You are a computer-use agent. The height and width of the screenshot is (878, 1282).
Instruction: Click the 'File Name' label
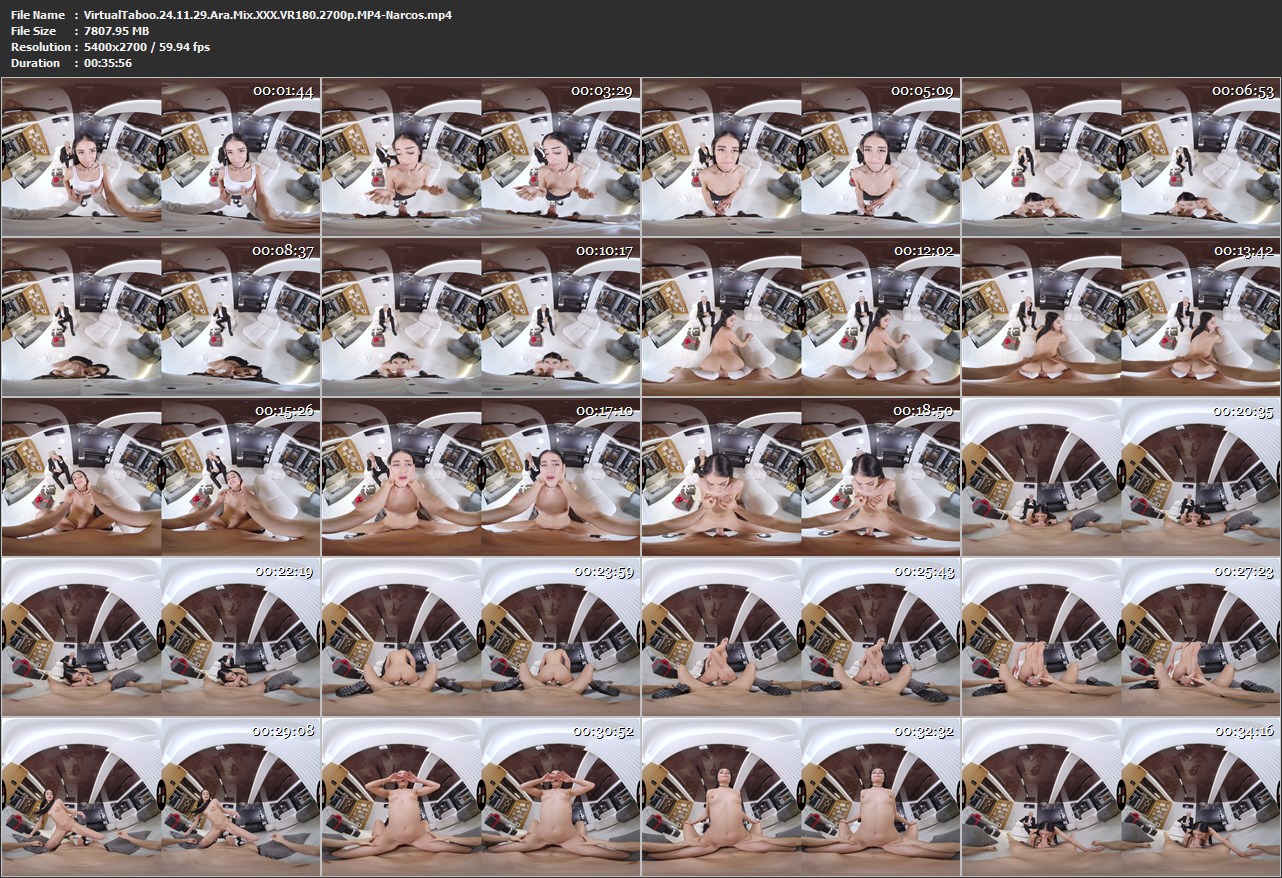click(38, 15)
